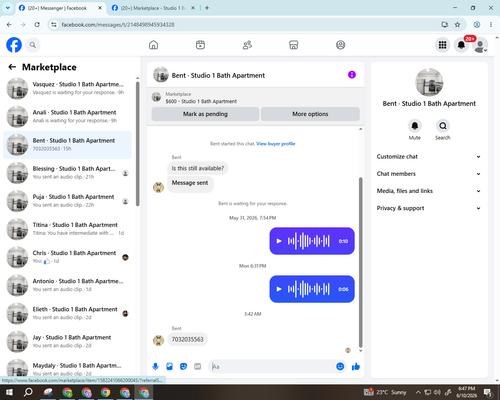
Task: Search in the Bent conversation
Action: coord(443,126)
